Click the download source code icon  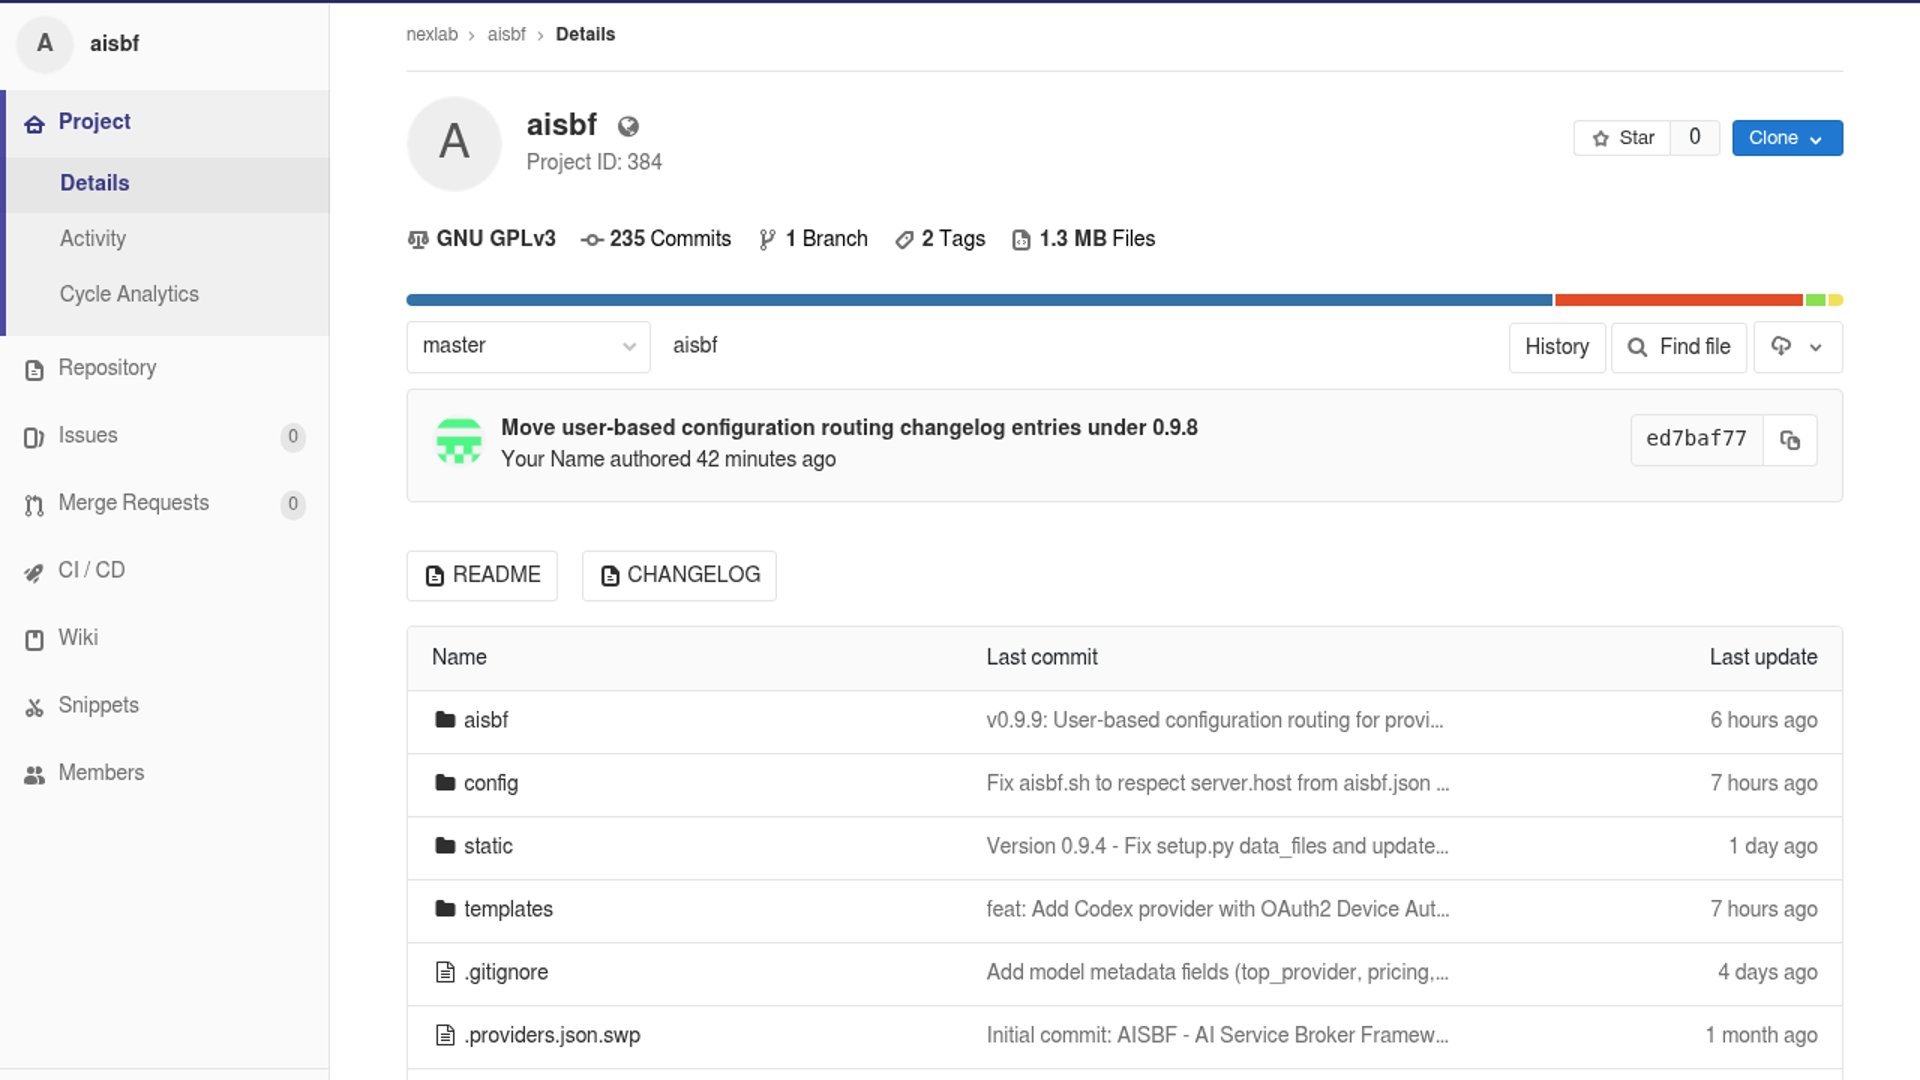point(1781,346)
